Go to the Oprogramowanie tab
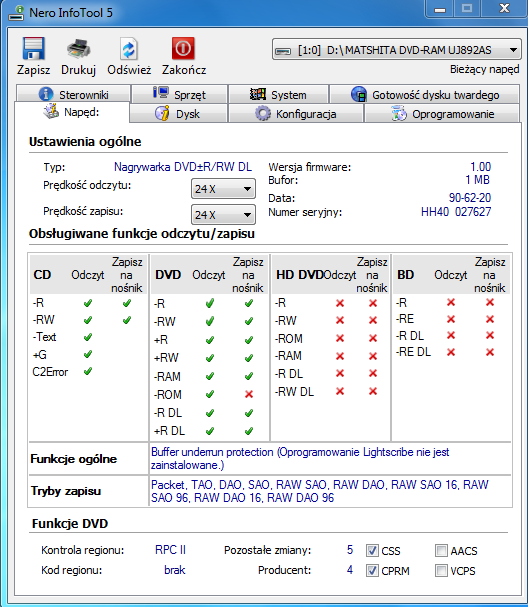Screen dimensions: 528x607 [442, 113]
